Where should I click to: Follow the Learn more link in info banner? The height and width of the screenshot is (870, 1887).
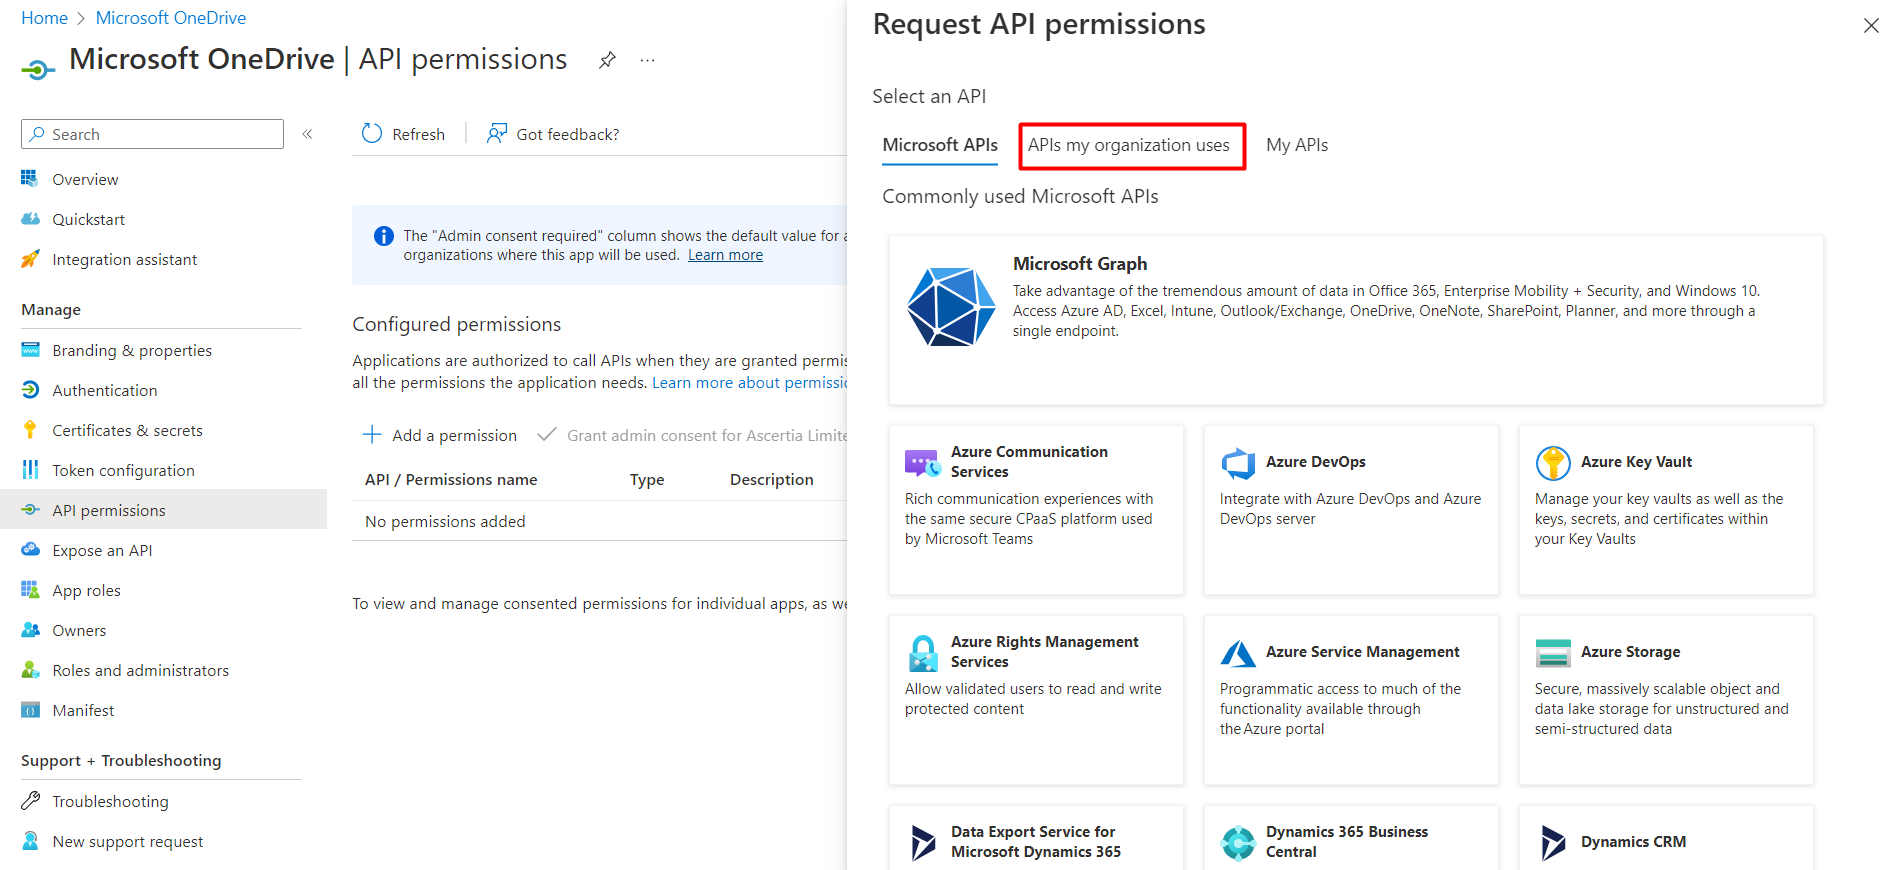725,255
